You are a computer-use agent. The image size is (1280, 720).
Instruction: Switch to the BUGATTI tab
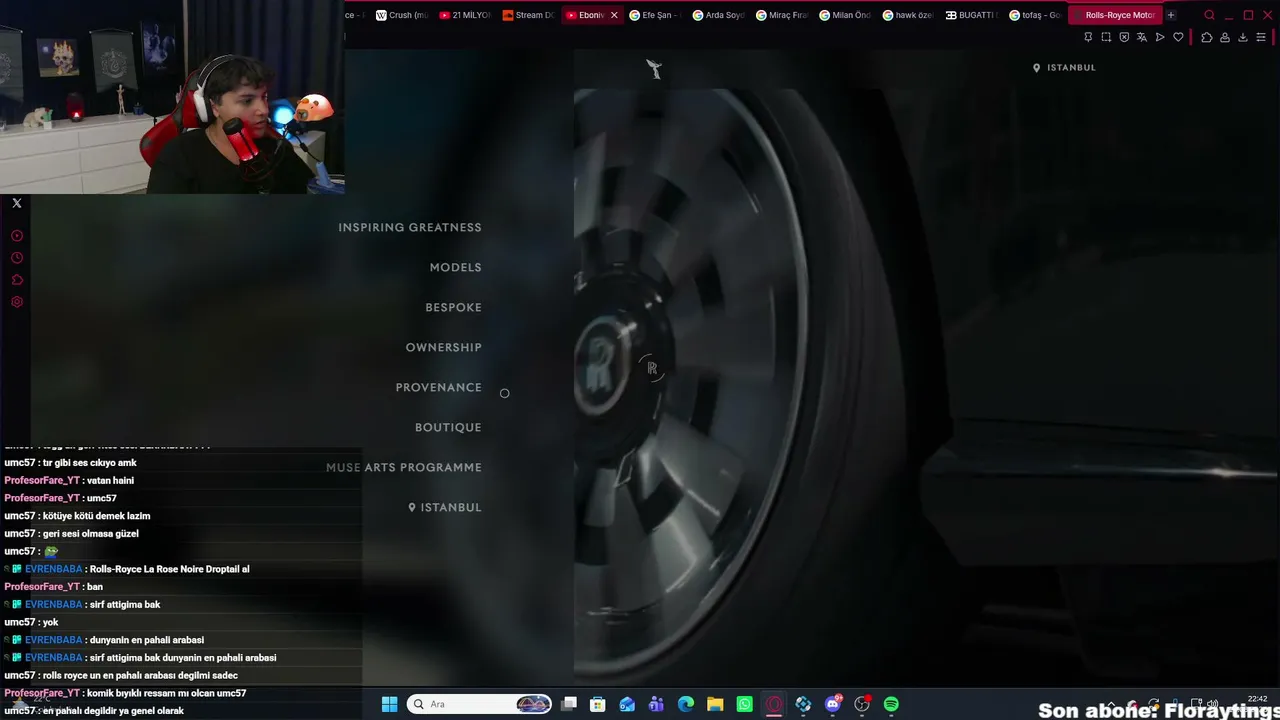(971, 15)
